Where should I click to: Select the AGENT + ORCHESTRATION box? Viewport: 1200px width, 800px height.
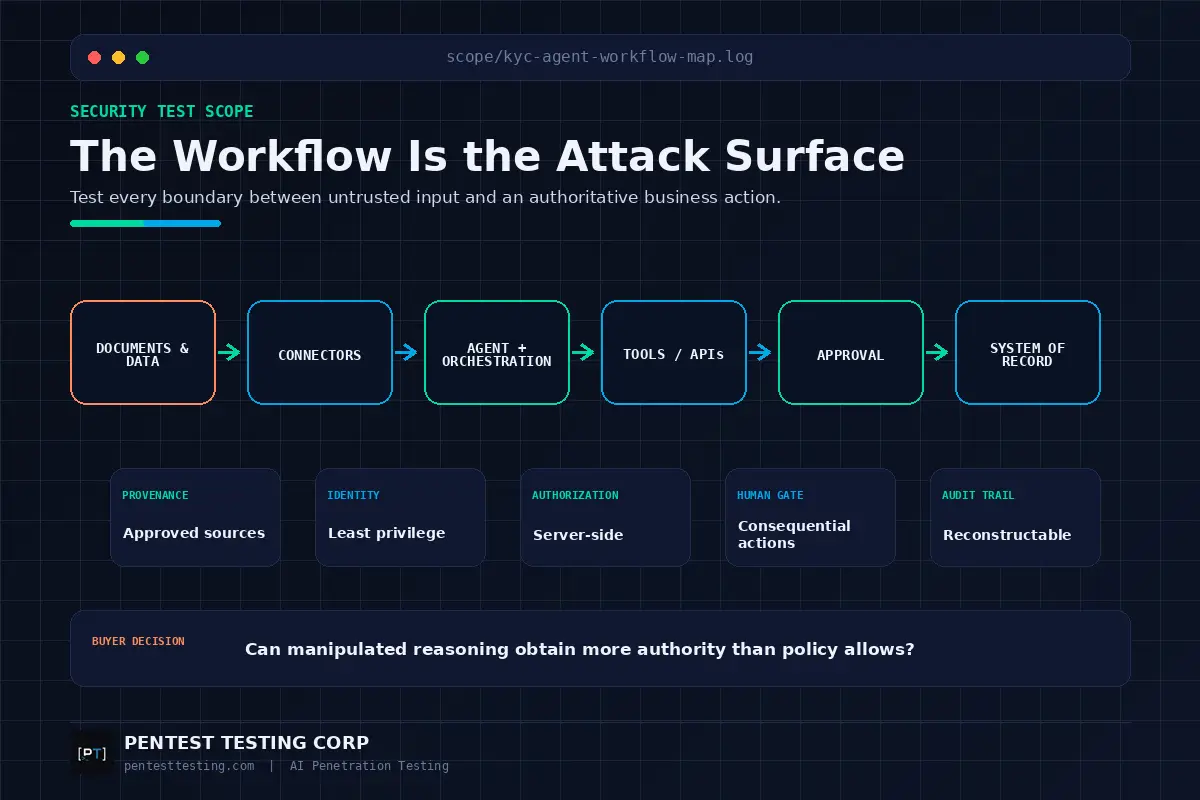tap(497, 352)
